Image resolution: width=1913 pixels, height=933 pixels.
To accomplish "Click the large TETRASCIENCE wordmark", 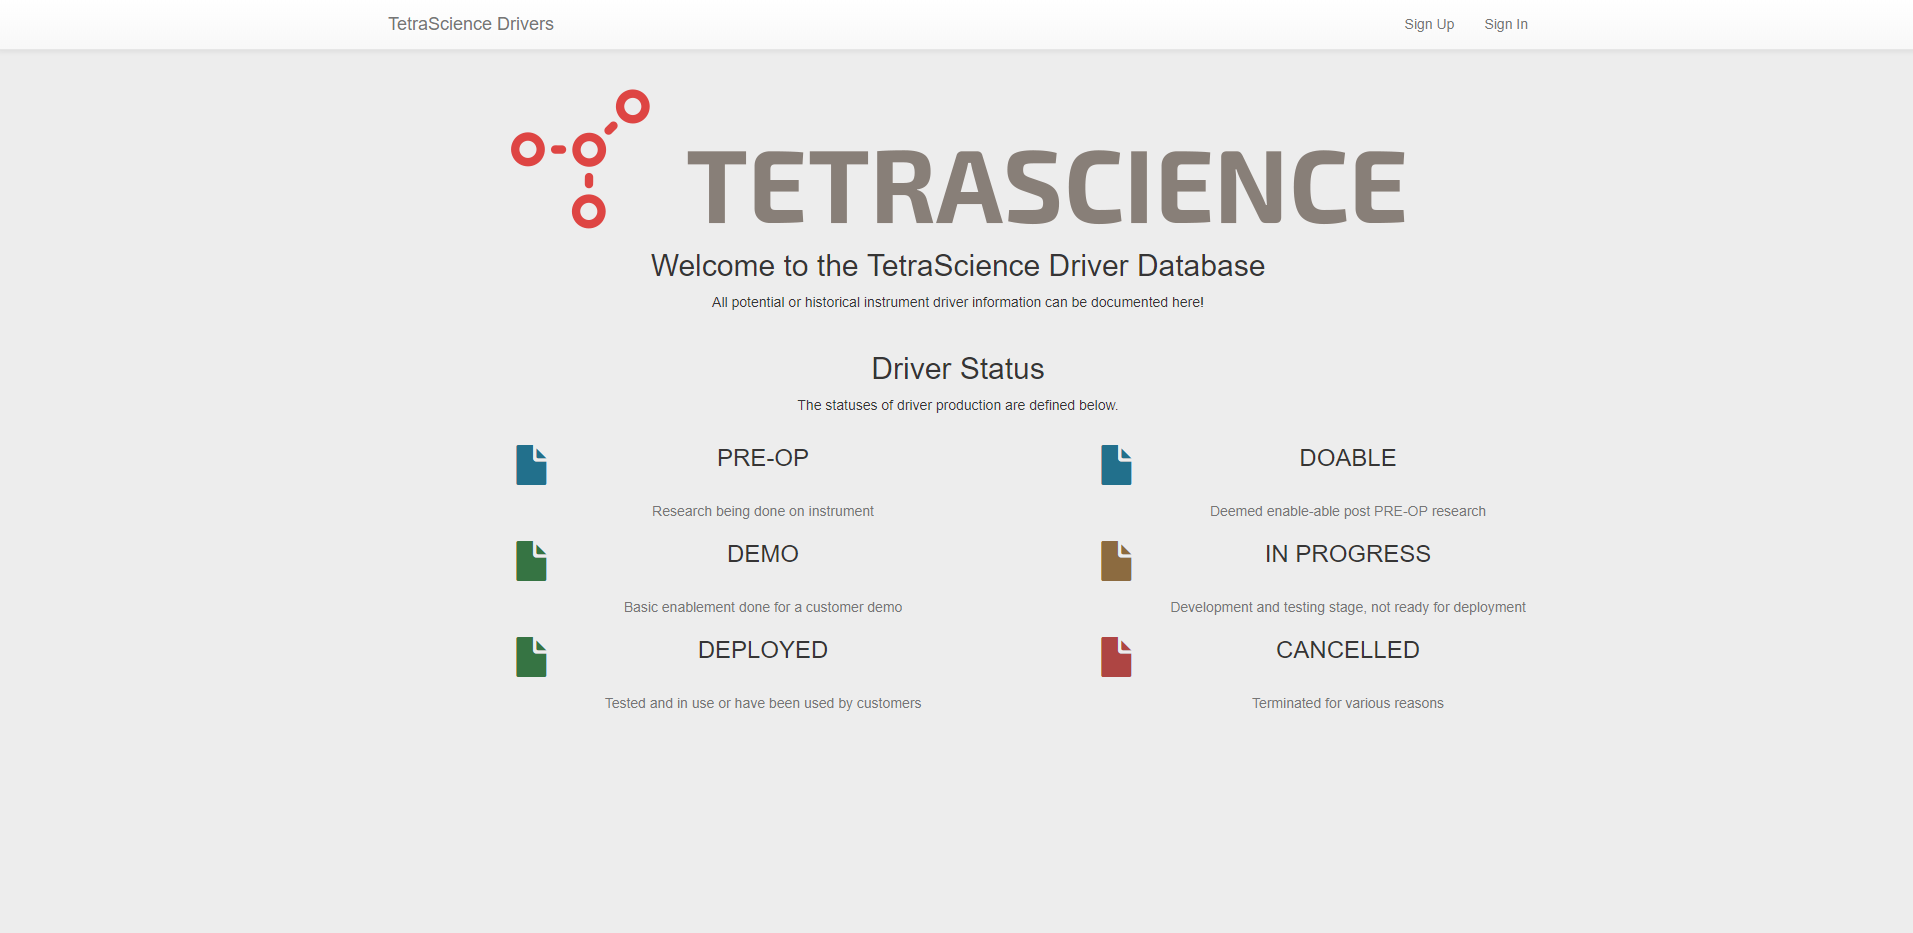I will pos(1046,187).
